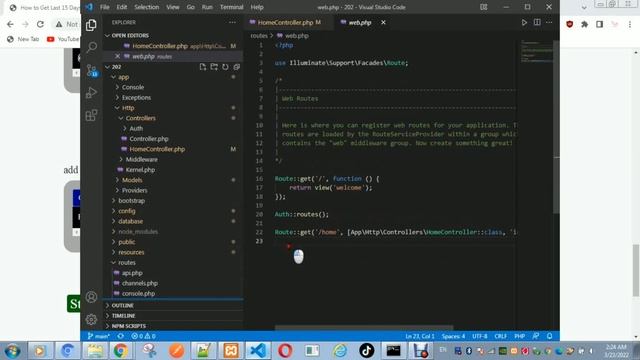Click New Folder icon in 202 header
The height and width of the screenshot is (360, 640).
pyautogui.click(x=214, y=67)
